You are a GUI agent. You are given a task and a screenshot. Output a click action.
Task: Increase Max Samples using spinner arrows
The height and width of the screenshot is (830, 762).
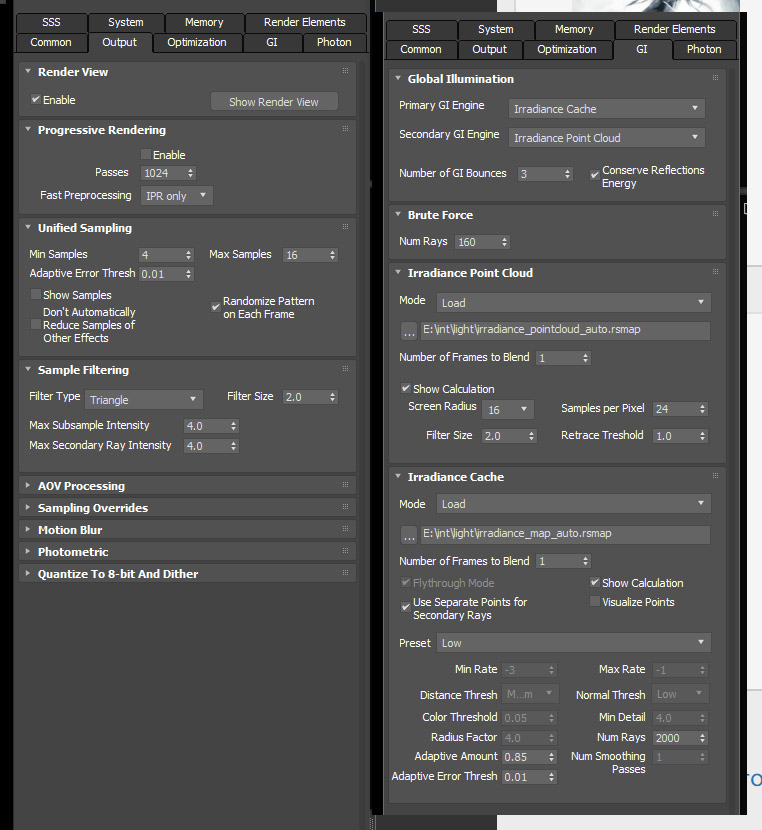(x=335, y=251)
